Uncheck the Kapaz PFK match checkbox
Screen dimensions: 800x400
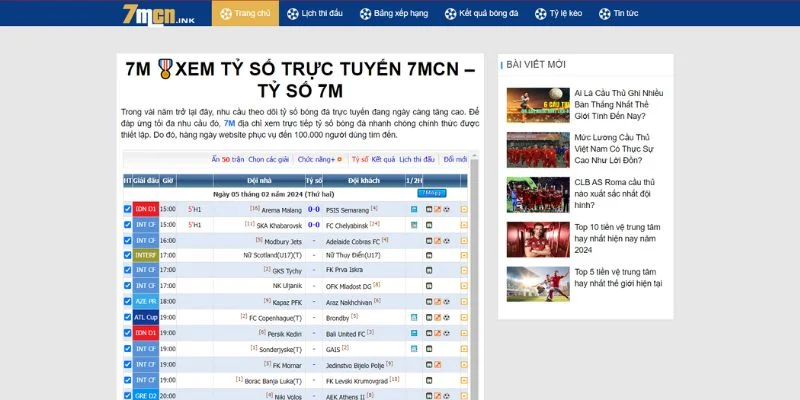[128, 302]
